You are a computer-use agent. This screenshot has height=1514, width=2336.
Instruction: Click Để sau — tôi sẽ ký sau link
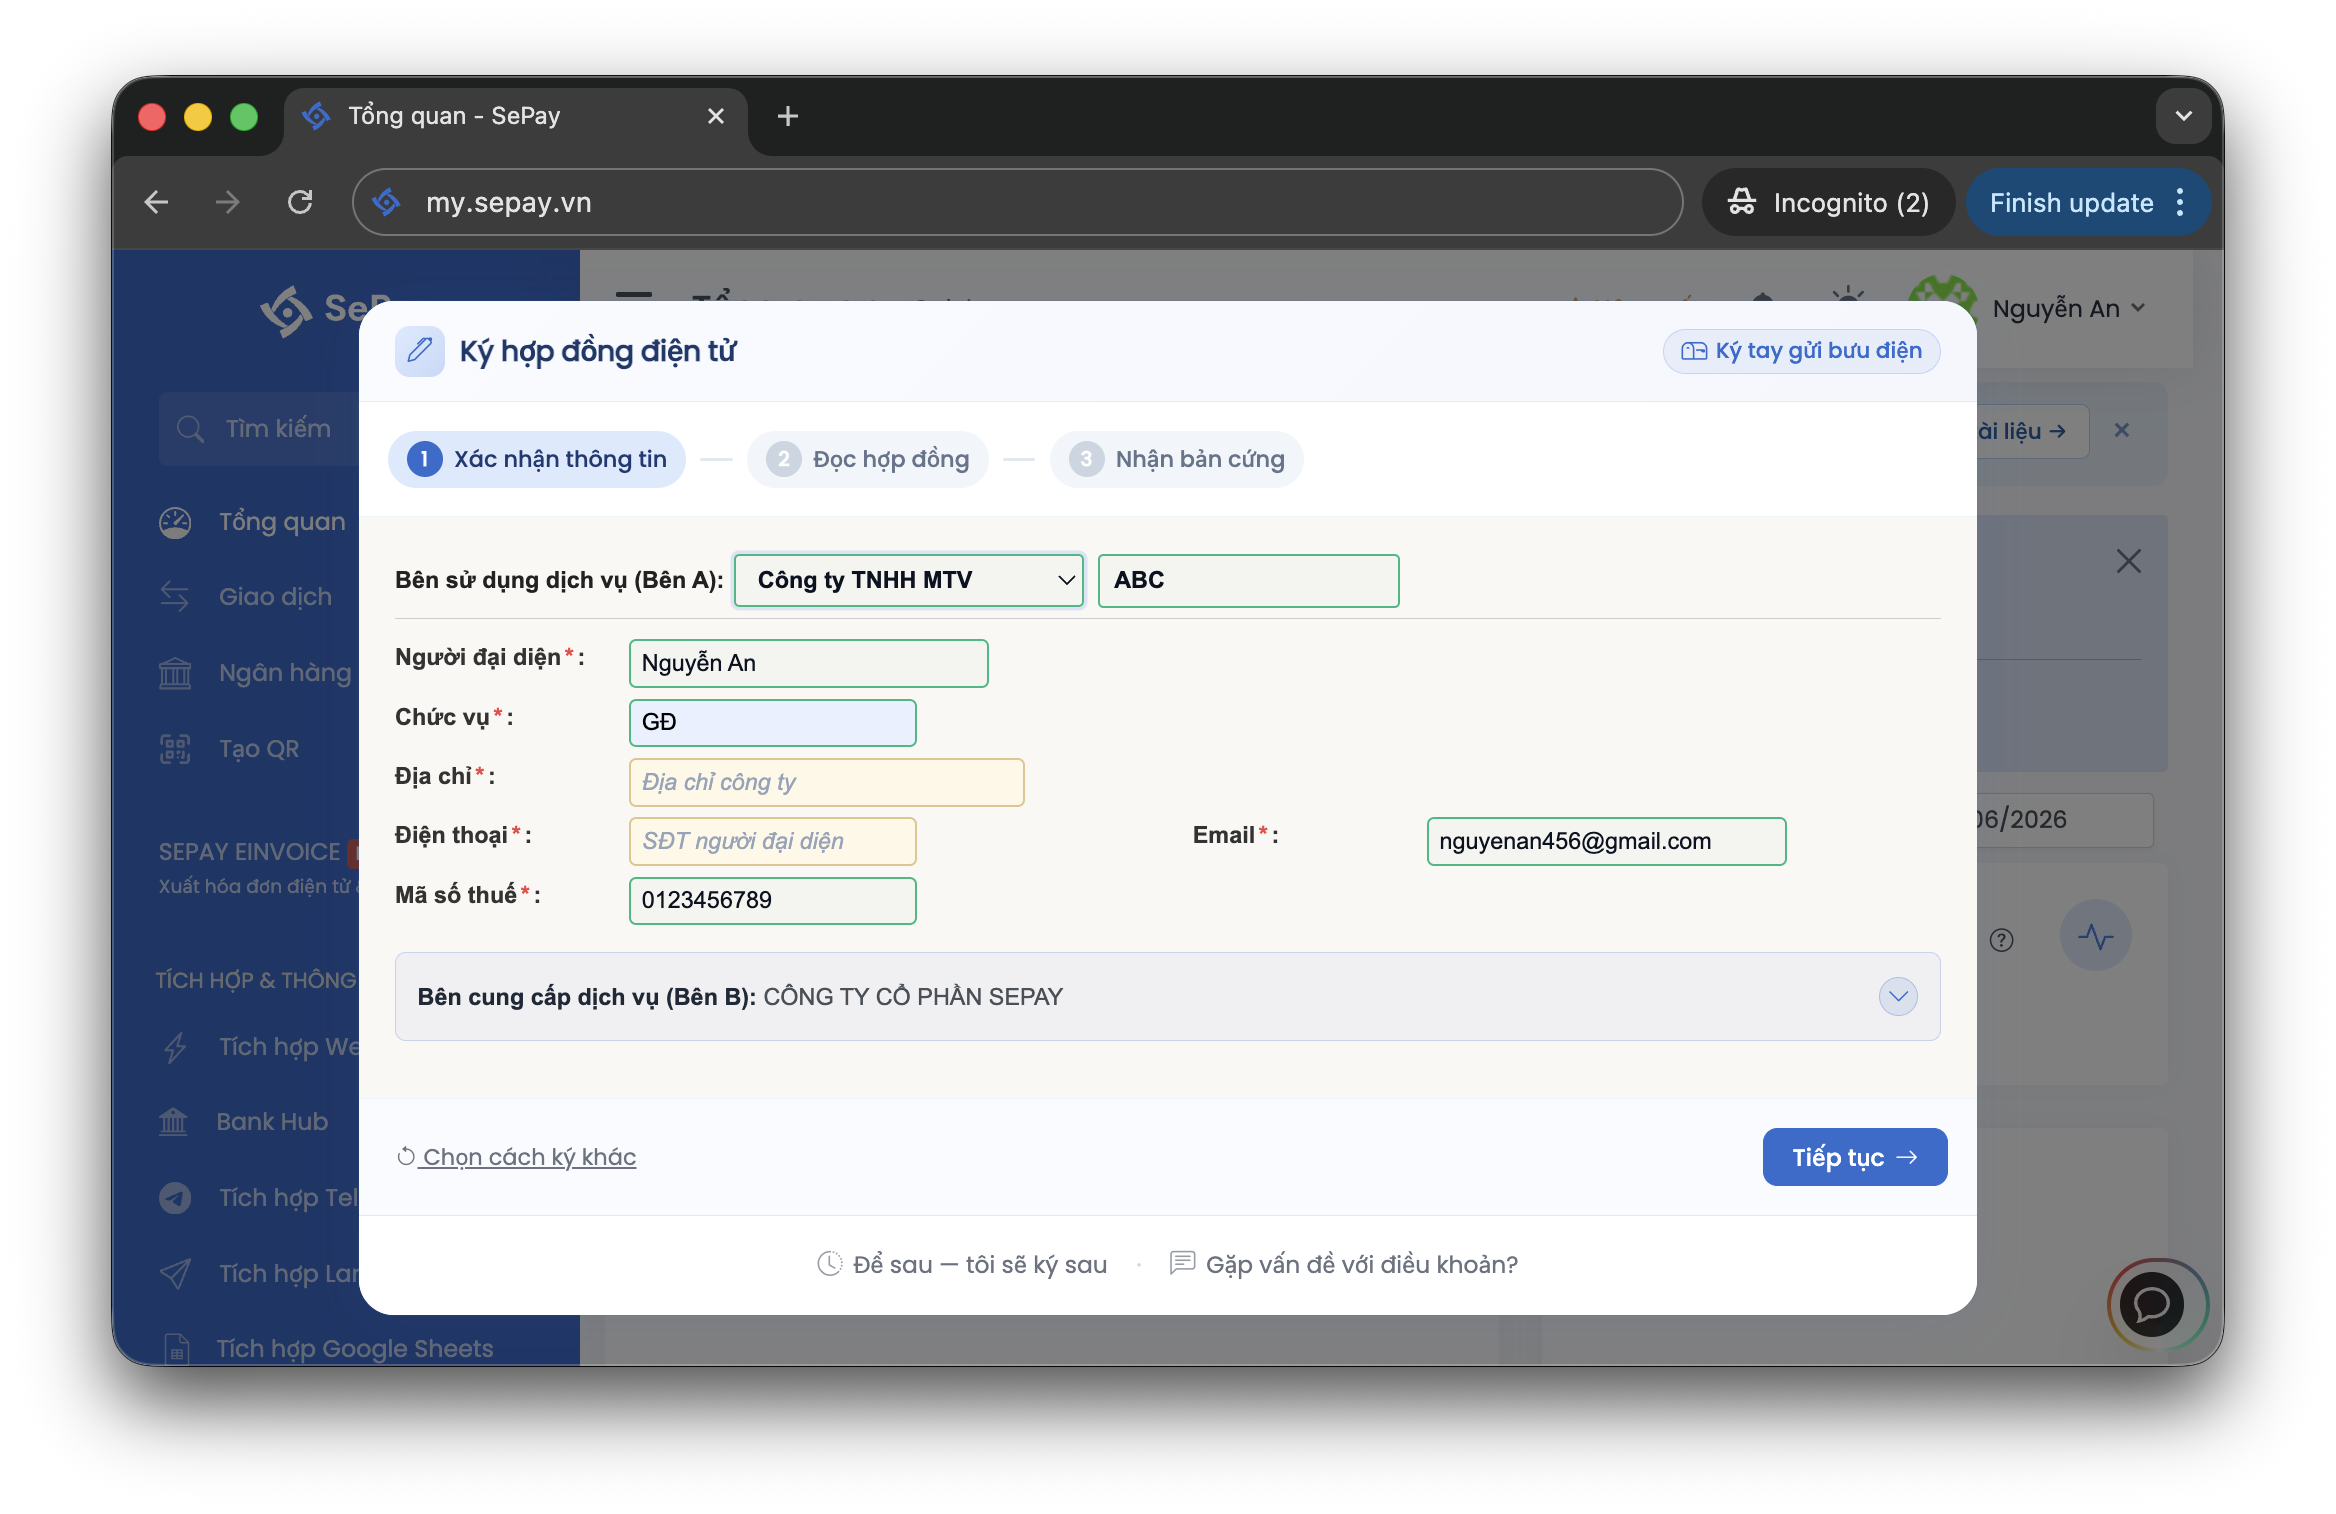tap(962, 1264)
